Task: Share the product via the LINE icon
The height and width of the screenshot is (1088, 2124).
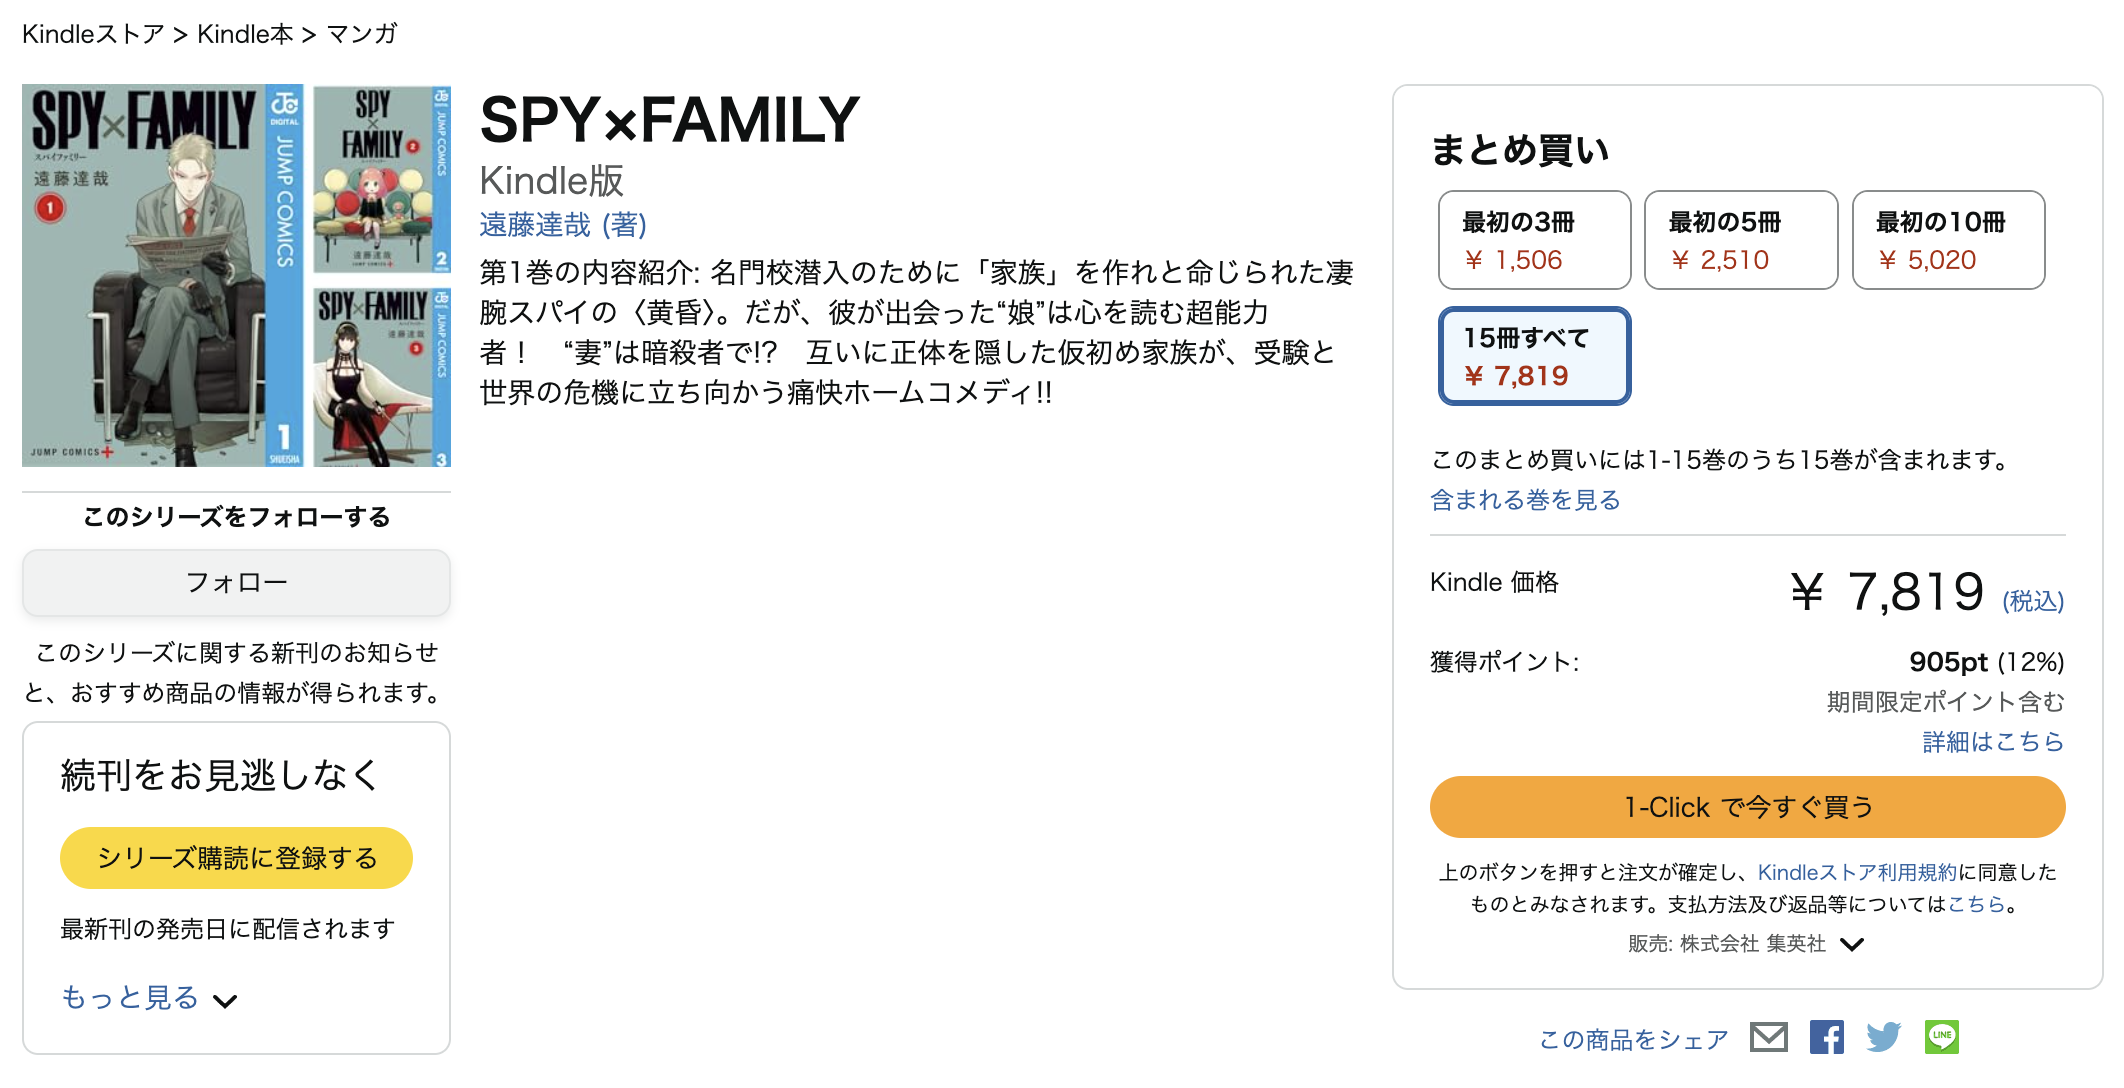Action: point(1942,1038)
